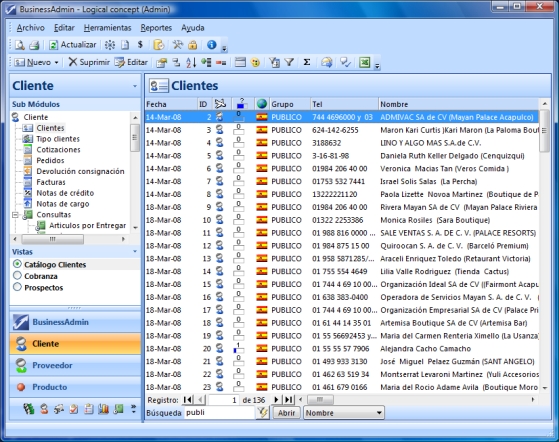This screenshot has height=442, width=559.
Task: Open the Herramientas menu
Action: [x=107, y=28]
